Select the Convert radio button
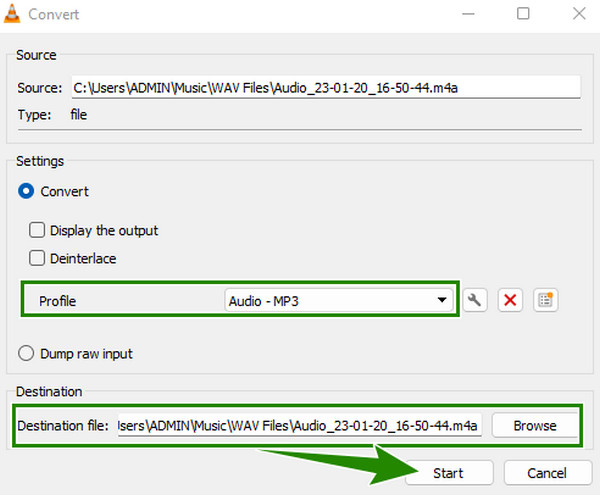Image resolution: width=600 pixels, height=495 pixels. 26,191
